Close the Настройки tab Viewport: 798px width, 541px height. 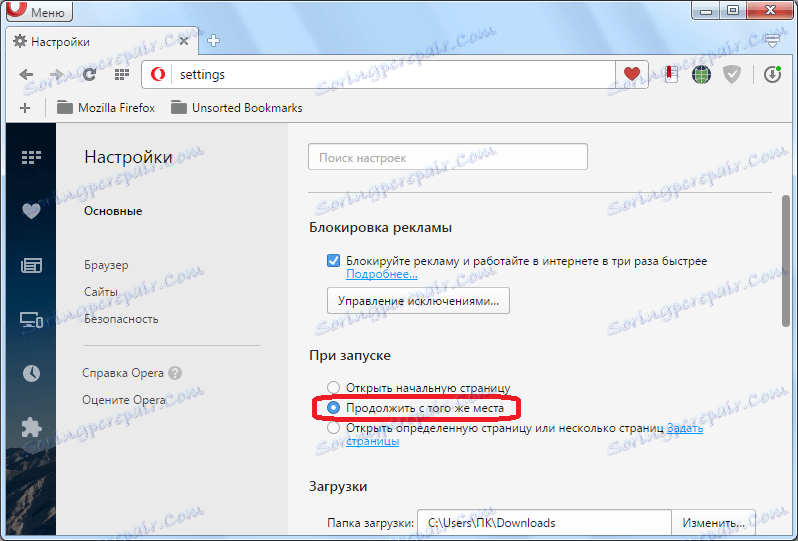pyautogui.click(x=184, y=41)
